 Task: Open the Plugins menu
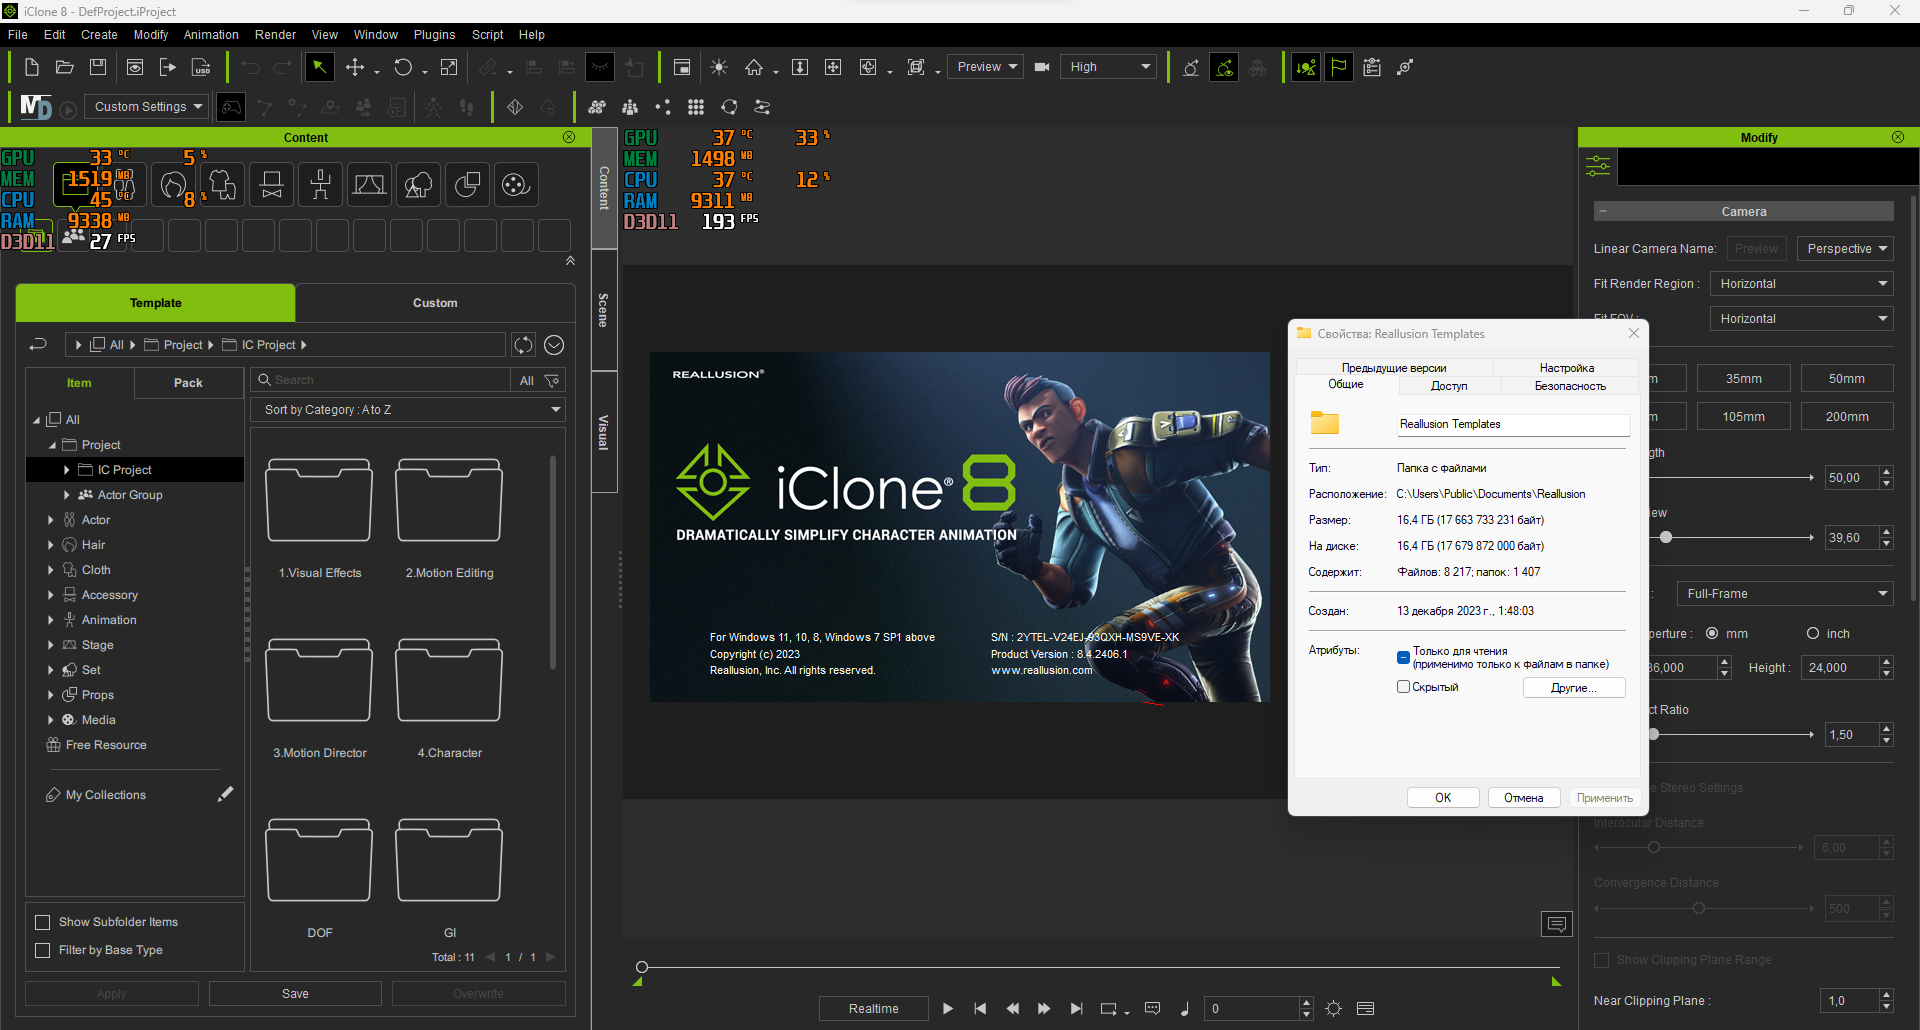click(x=434, y=35)
